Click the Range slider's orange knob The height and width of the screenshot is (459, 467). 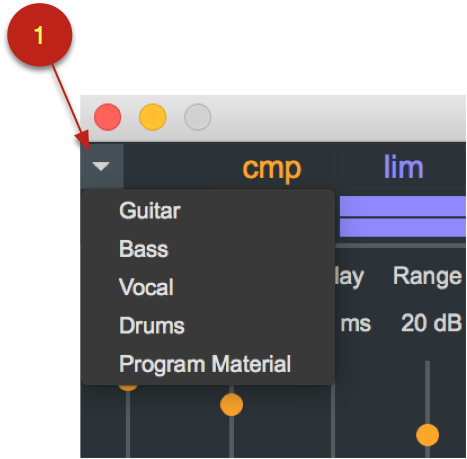point(427,435)
